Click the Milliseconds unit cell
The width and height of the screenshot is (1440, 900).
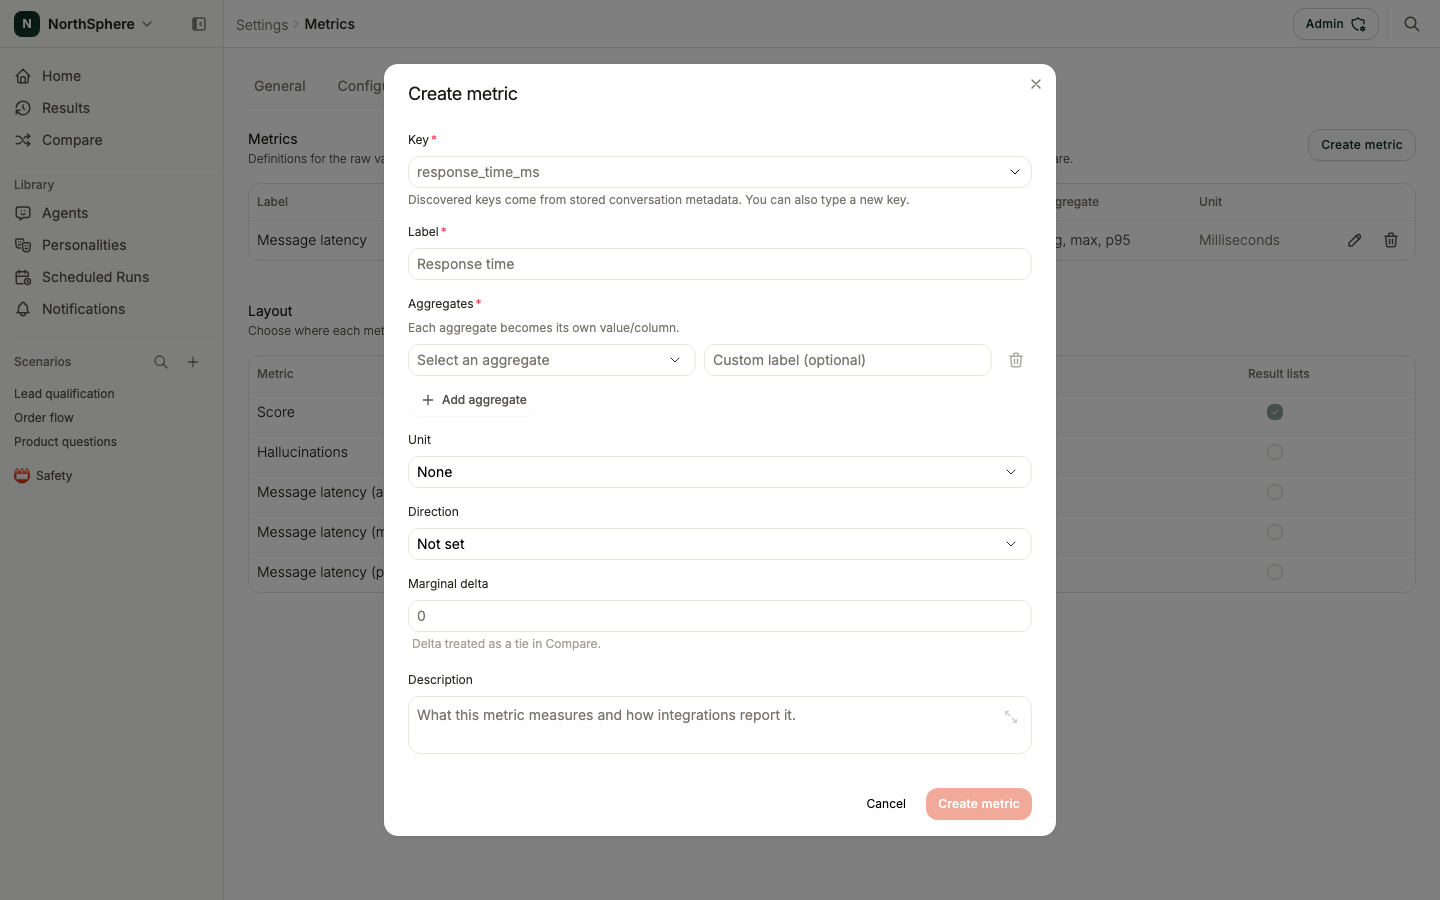(1239, 240)
